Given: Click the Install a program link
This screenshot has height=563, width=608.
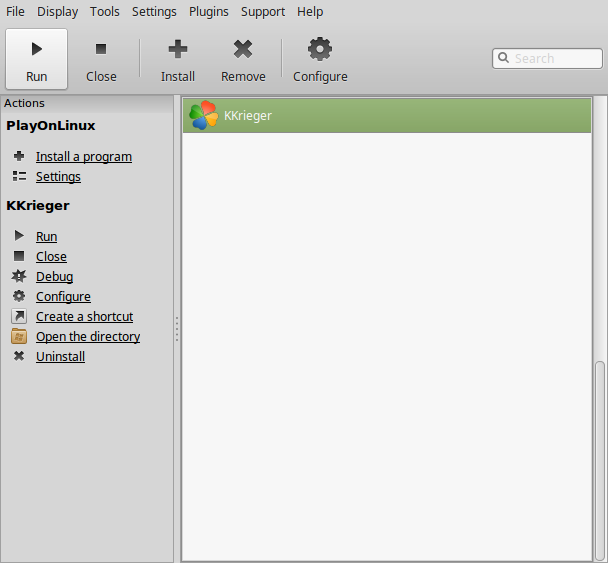Looking at the screenshot, I should (x=84, y=157).
